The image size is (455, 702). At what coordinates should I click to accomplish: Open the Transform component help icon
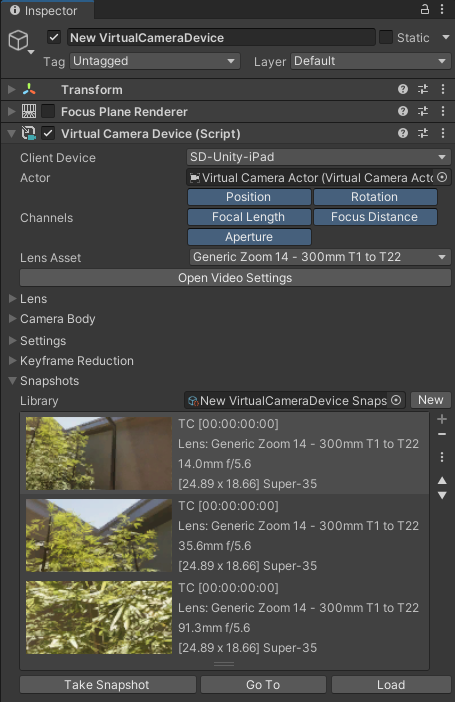click(x=403, y=89)
